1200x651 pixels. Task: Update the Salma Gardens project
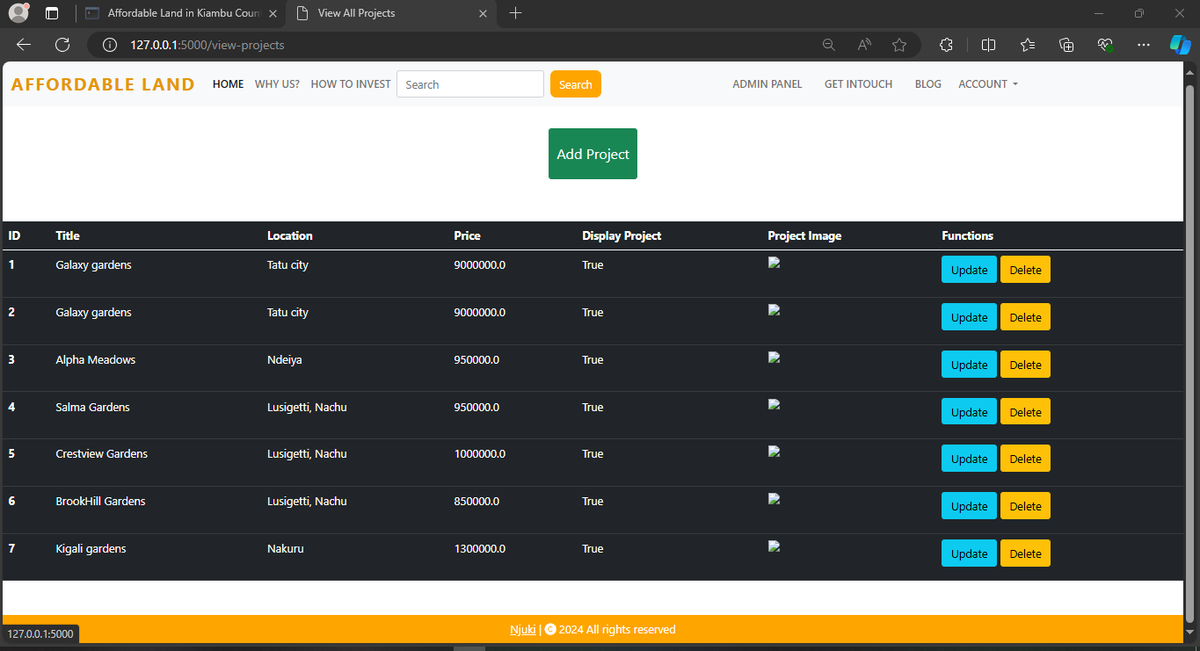969,412
